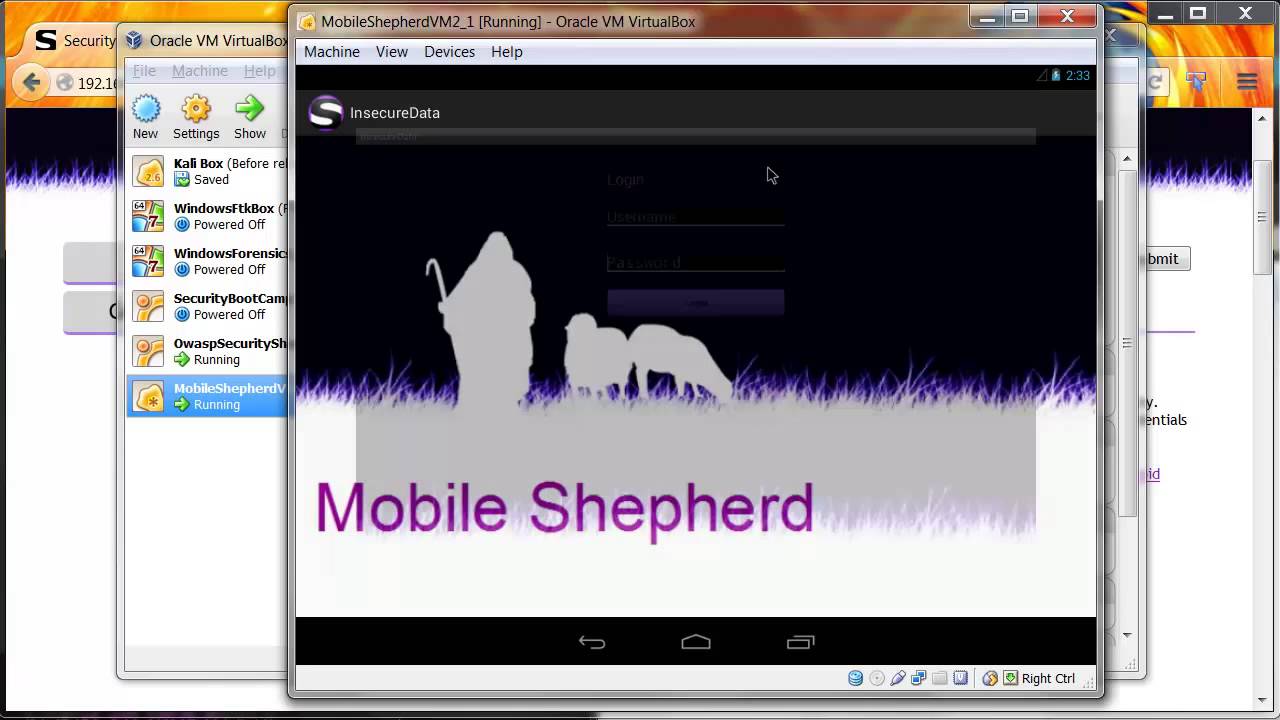The image size is (1280, 720).
Task: Click the browser reload button
Action: click(1155, 82)
